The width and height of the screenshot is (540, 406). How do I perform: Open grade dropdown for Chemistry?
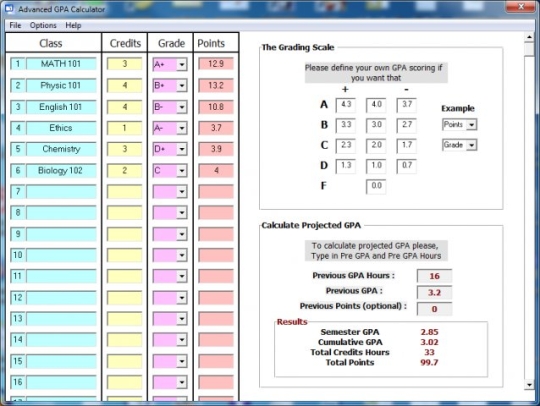[181, 149]
